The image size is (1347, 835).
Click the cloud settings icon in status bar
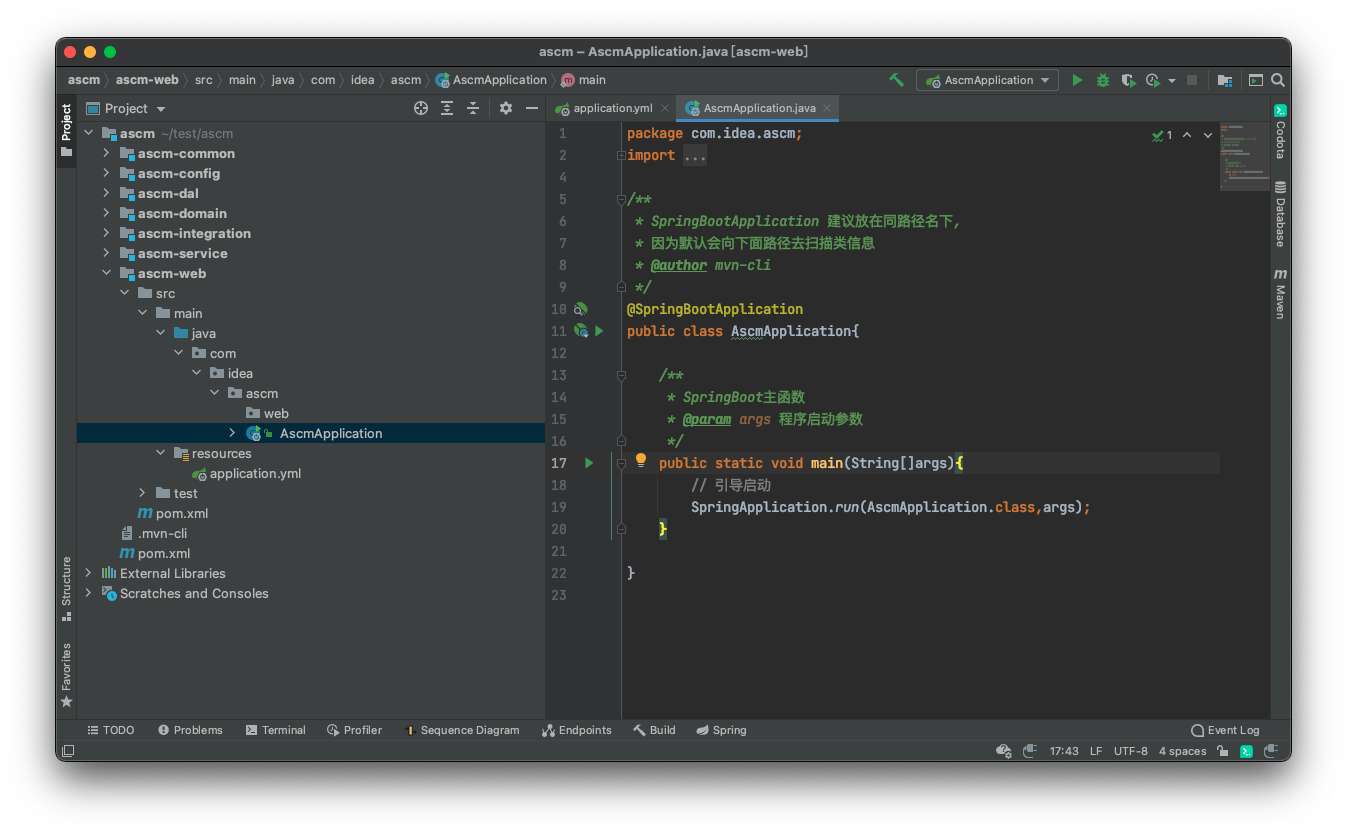pos(1003,751)
